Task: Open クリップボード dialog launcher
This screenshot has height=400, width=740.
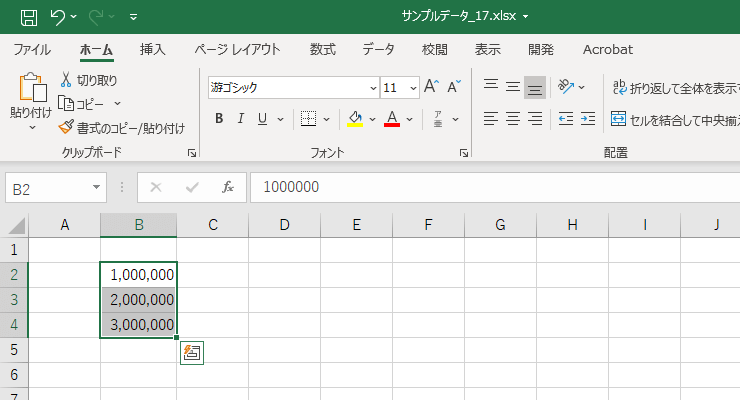Action: 192,153
